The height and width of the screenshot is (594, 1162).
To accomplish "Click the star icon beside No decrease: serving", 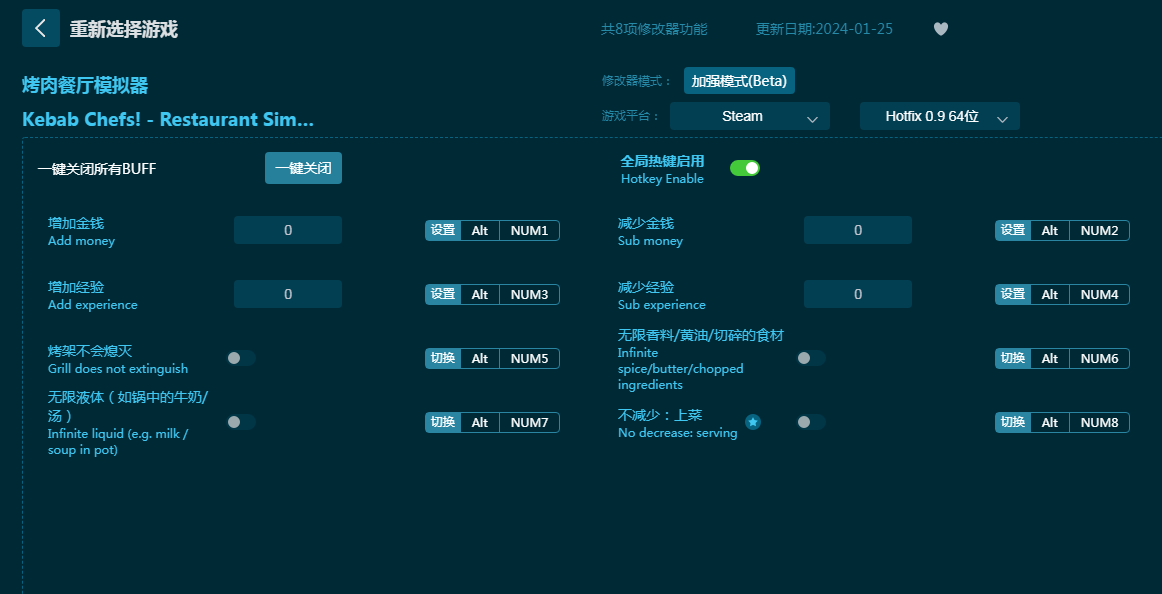I will coord(753,422).
